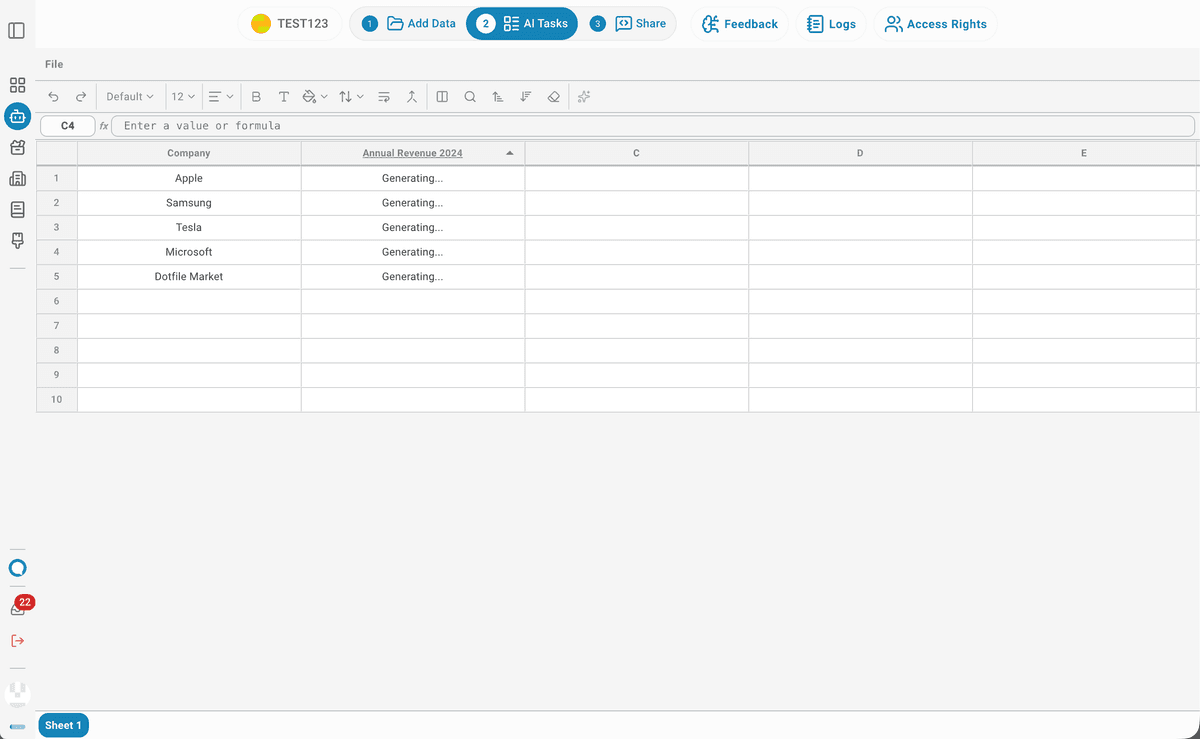This screenshot has width=1200, height=739.
Task: Open the brush icon in the sidebar
Action: point(17,241)
